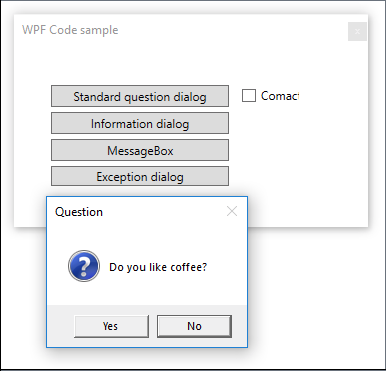Viewport: 386px width, 371px height.
Task: Click the WPF Code sample title text
Action: 70,30
